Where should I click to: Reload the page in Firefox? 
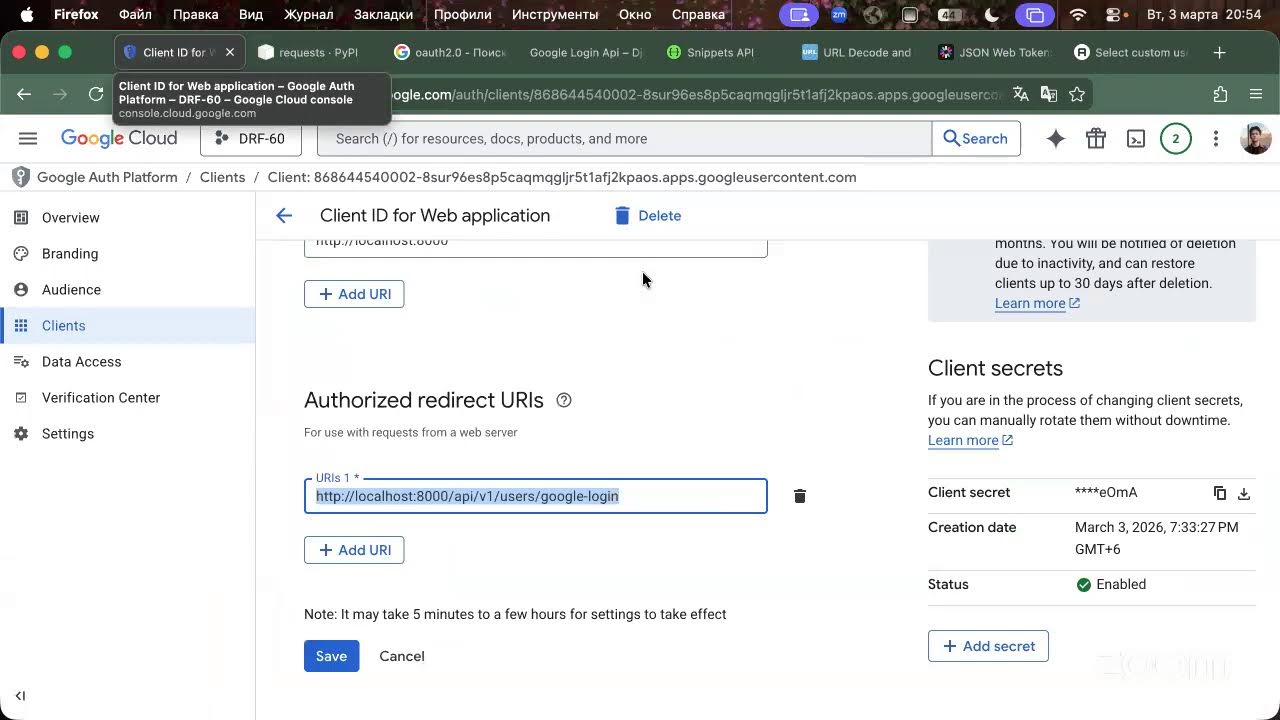point(96,94)
